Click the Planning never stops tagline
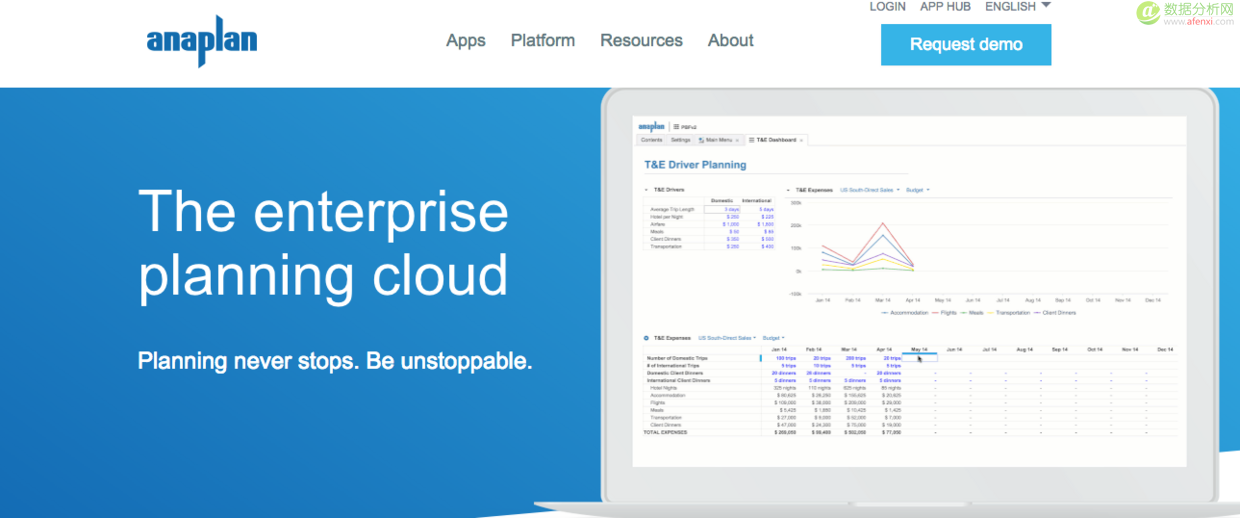Viewport: 1240px width, 518px height. 335,360
